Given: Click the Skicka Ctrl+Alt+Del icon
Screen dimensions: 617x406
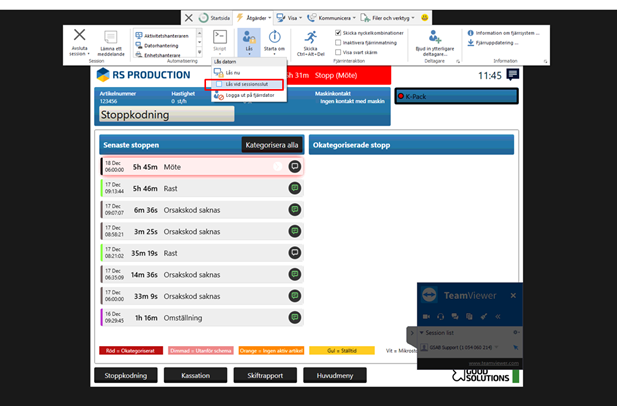Looking at the screenshot, I should (310, 38).
